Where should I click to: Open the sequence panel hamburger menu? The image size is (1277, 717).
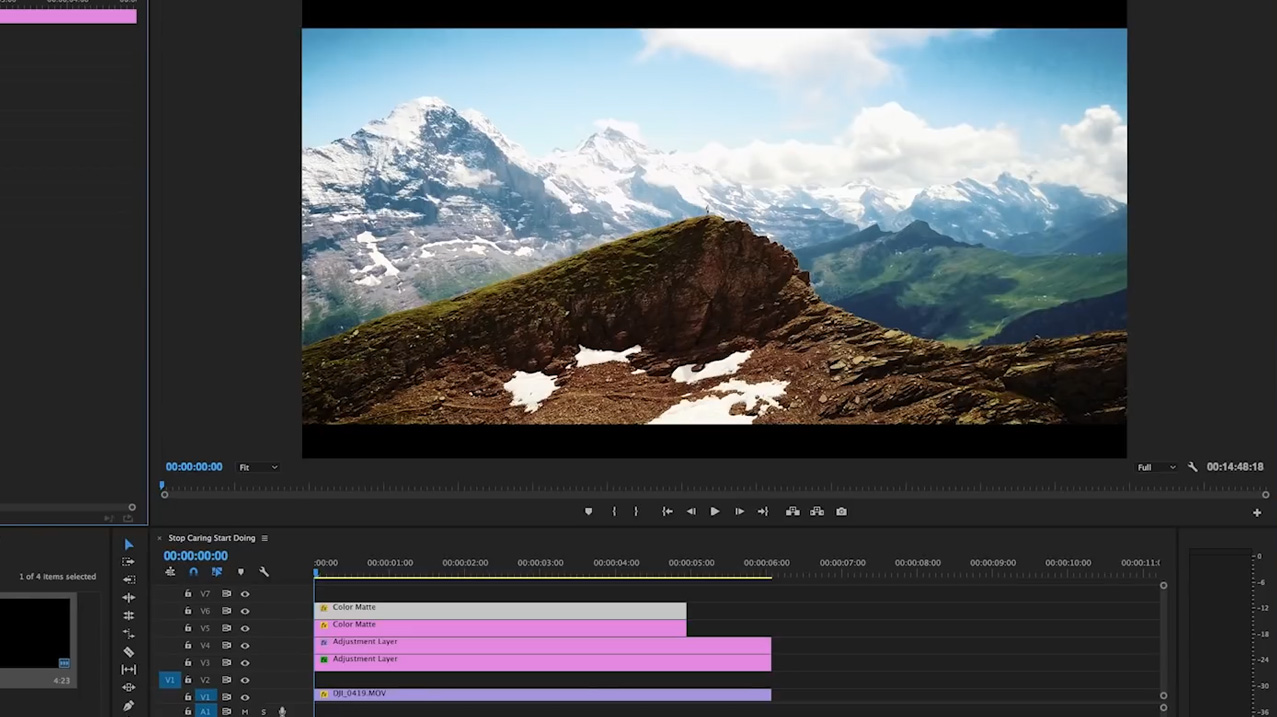point(264,538)
